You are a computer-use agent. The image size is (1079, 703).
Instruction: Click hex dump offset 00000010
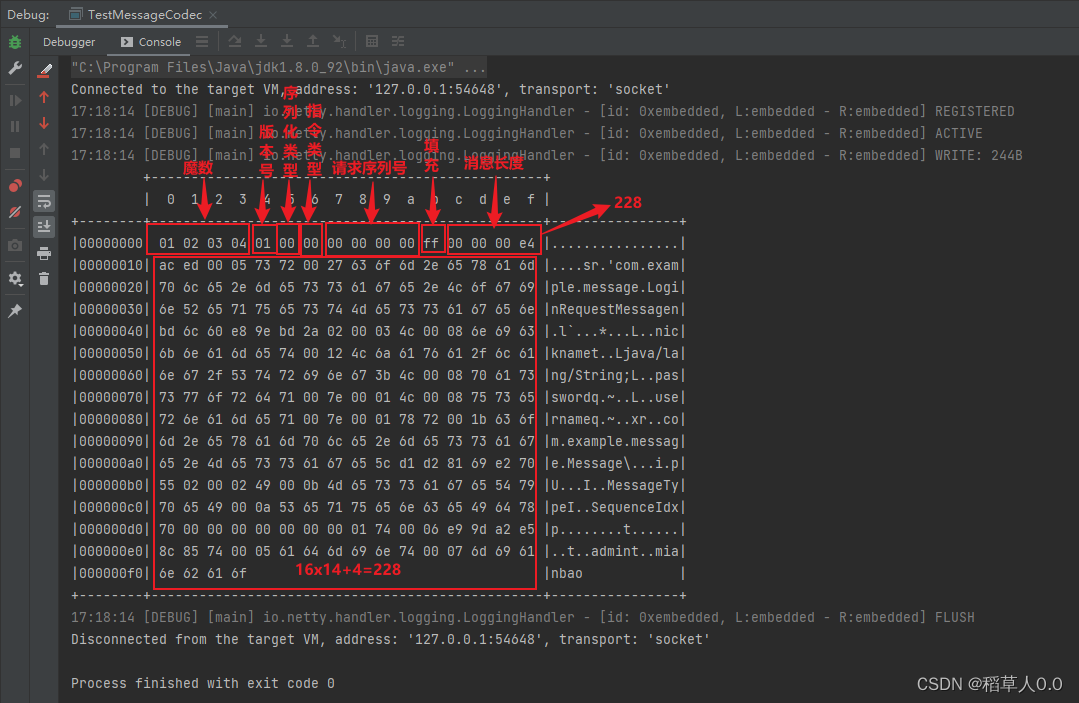(111, 266)
